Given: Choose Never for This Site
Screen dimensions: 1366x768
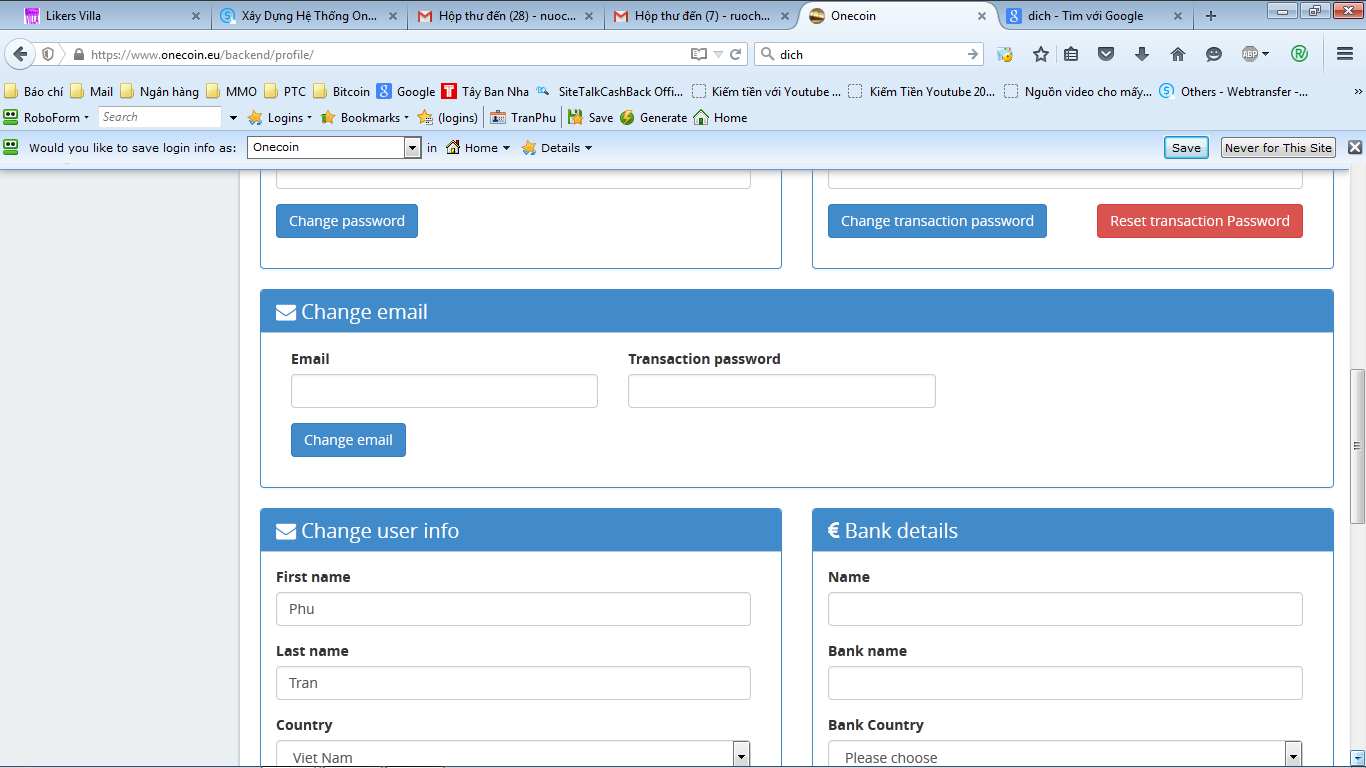Looking at the screenshot, I should 1278,148.
